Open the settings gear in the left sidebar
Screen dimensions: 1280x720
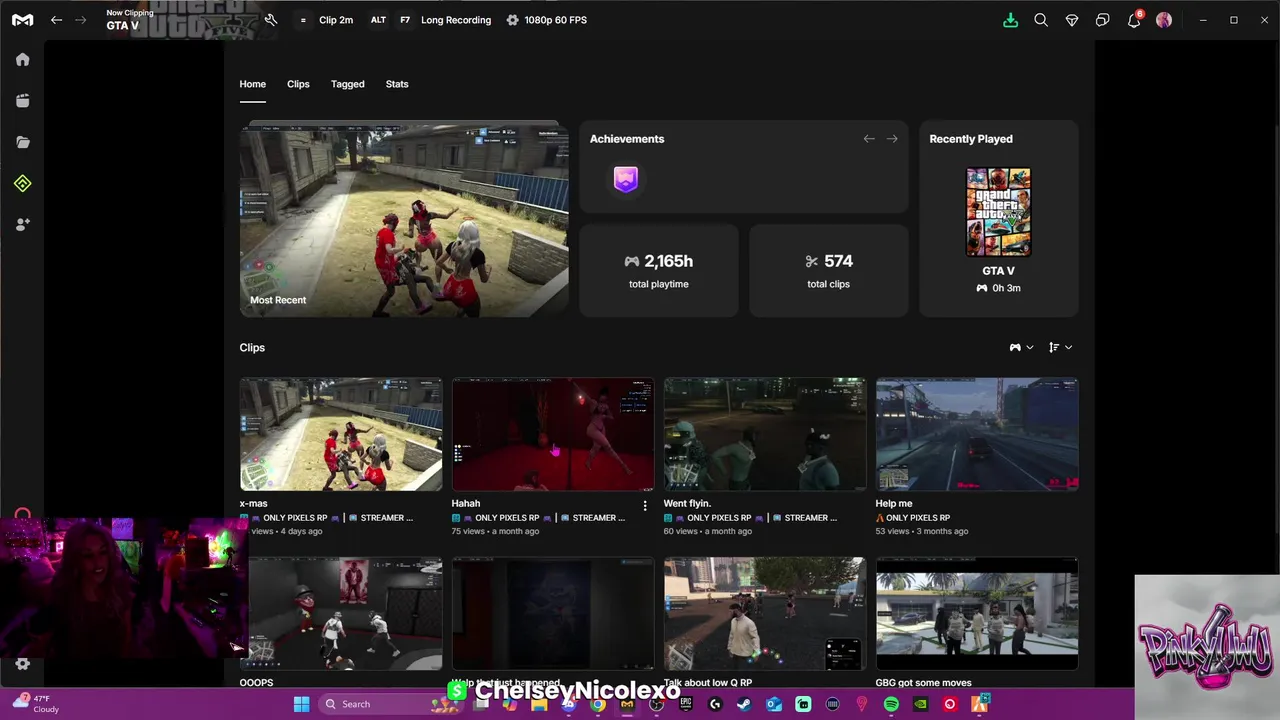tap(22, 664)
